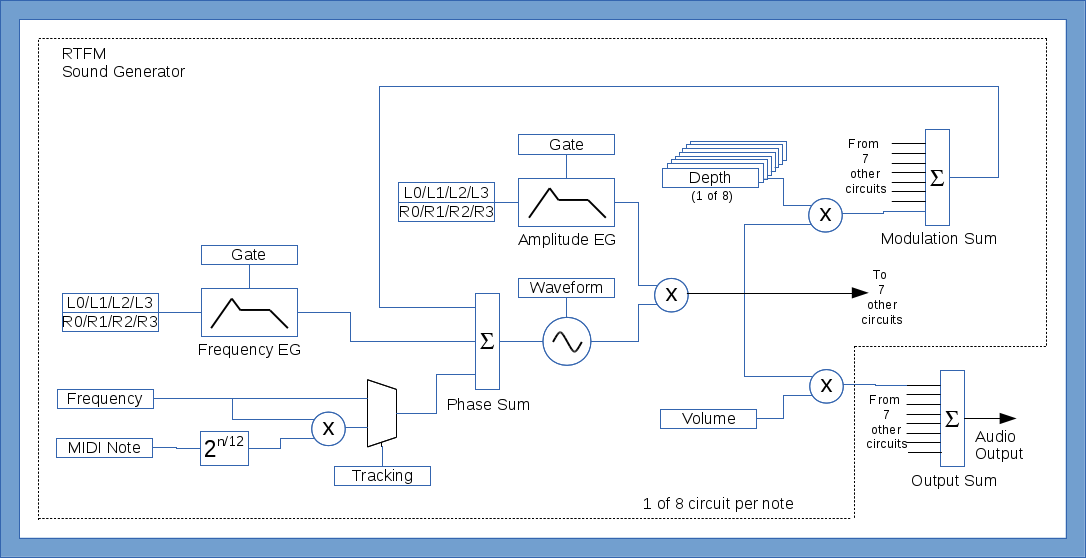
Task: Select the Waveform parameter box
Action: (566, 288)
